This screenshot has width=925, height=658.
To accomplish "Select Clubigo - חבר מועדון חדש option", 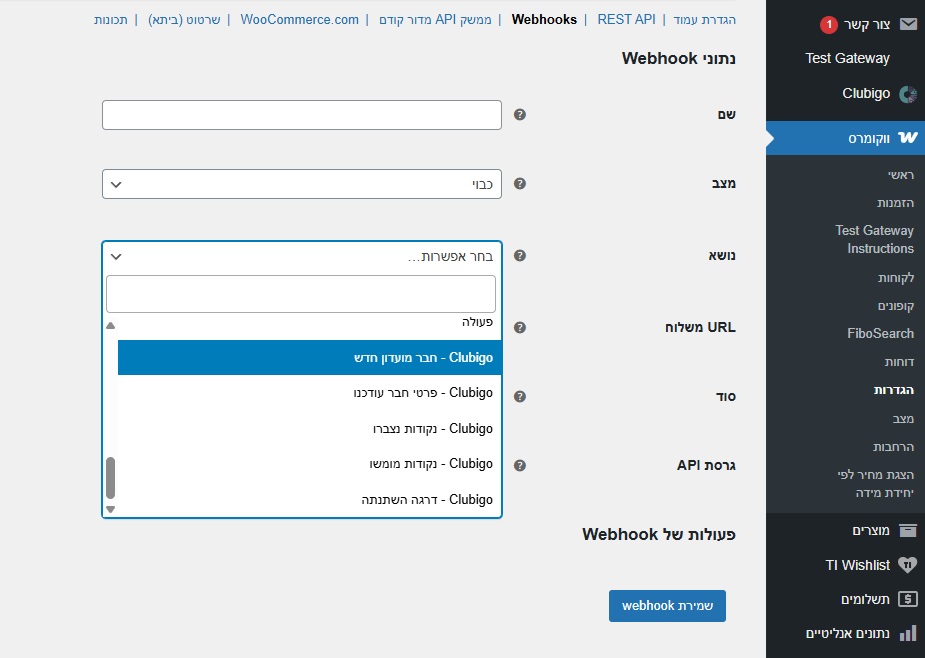I will 310,357.
